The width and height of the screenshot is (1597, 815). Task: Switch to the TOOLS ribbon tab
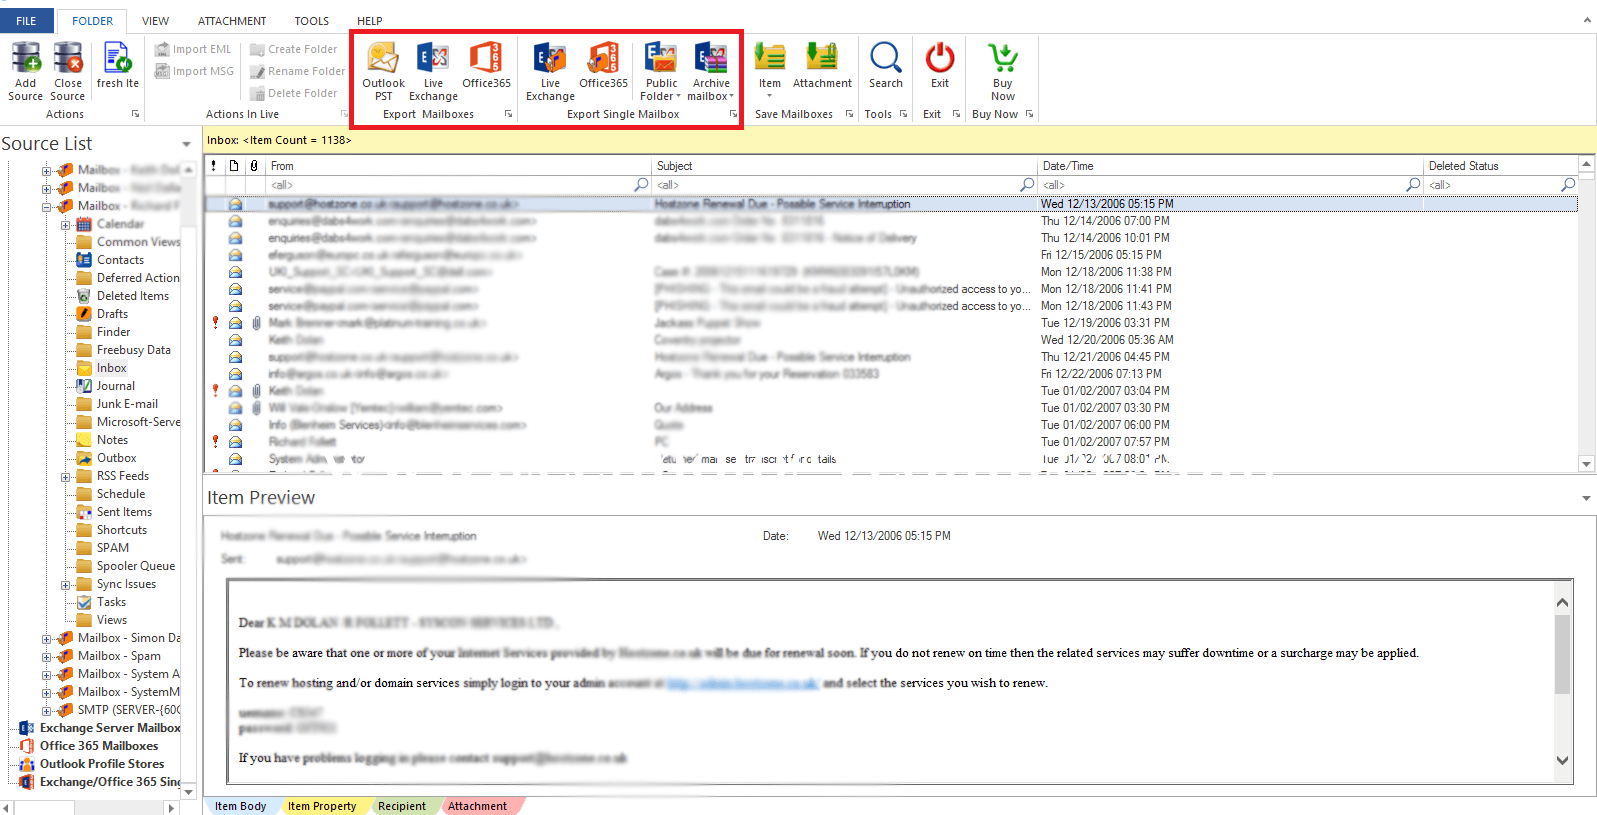point(311,21)
